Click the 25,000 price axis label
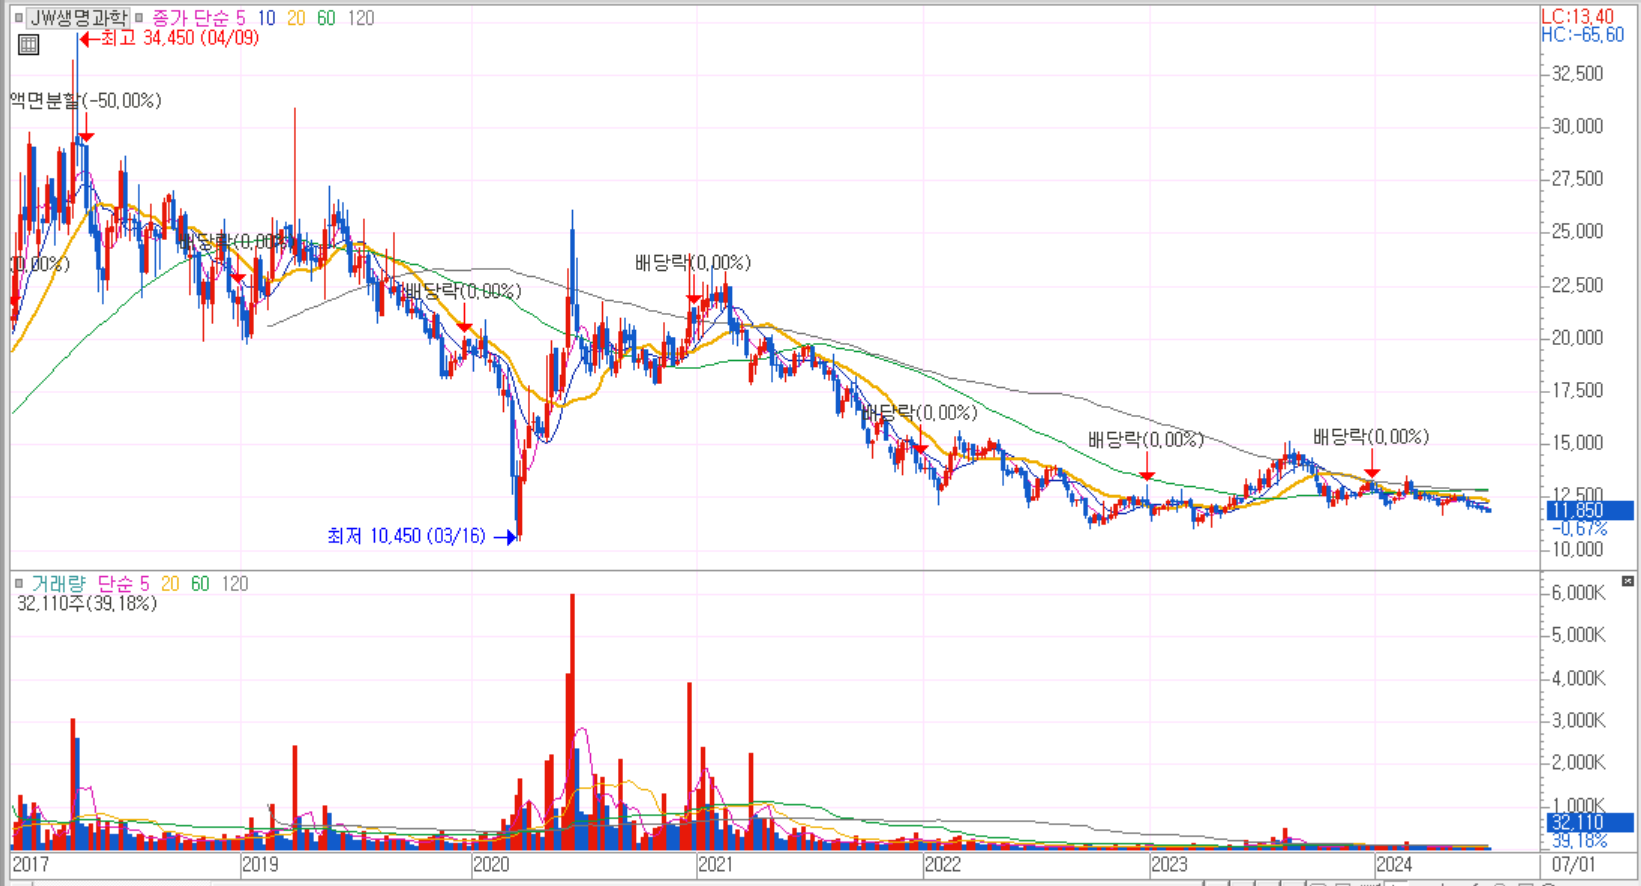 point(1577,232)
